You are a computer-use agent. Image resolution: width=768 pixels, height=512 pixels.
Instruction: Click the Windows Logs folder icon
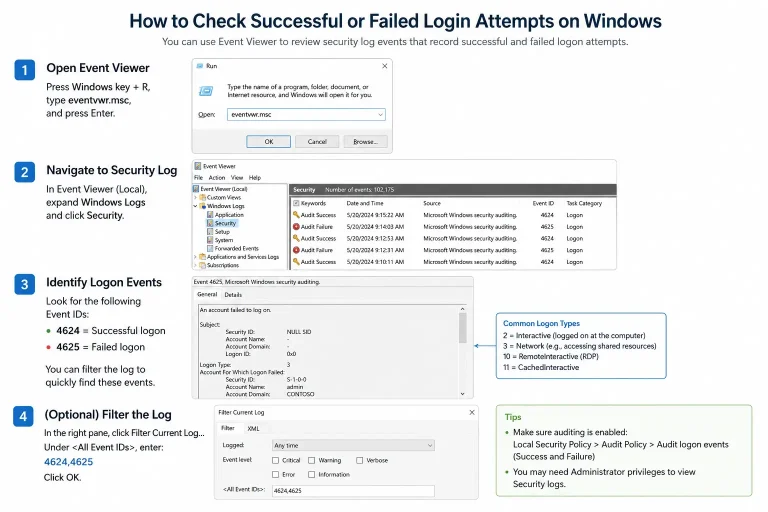tap(202, 206)
